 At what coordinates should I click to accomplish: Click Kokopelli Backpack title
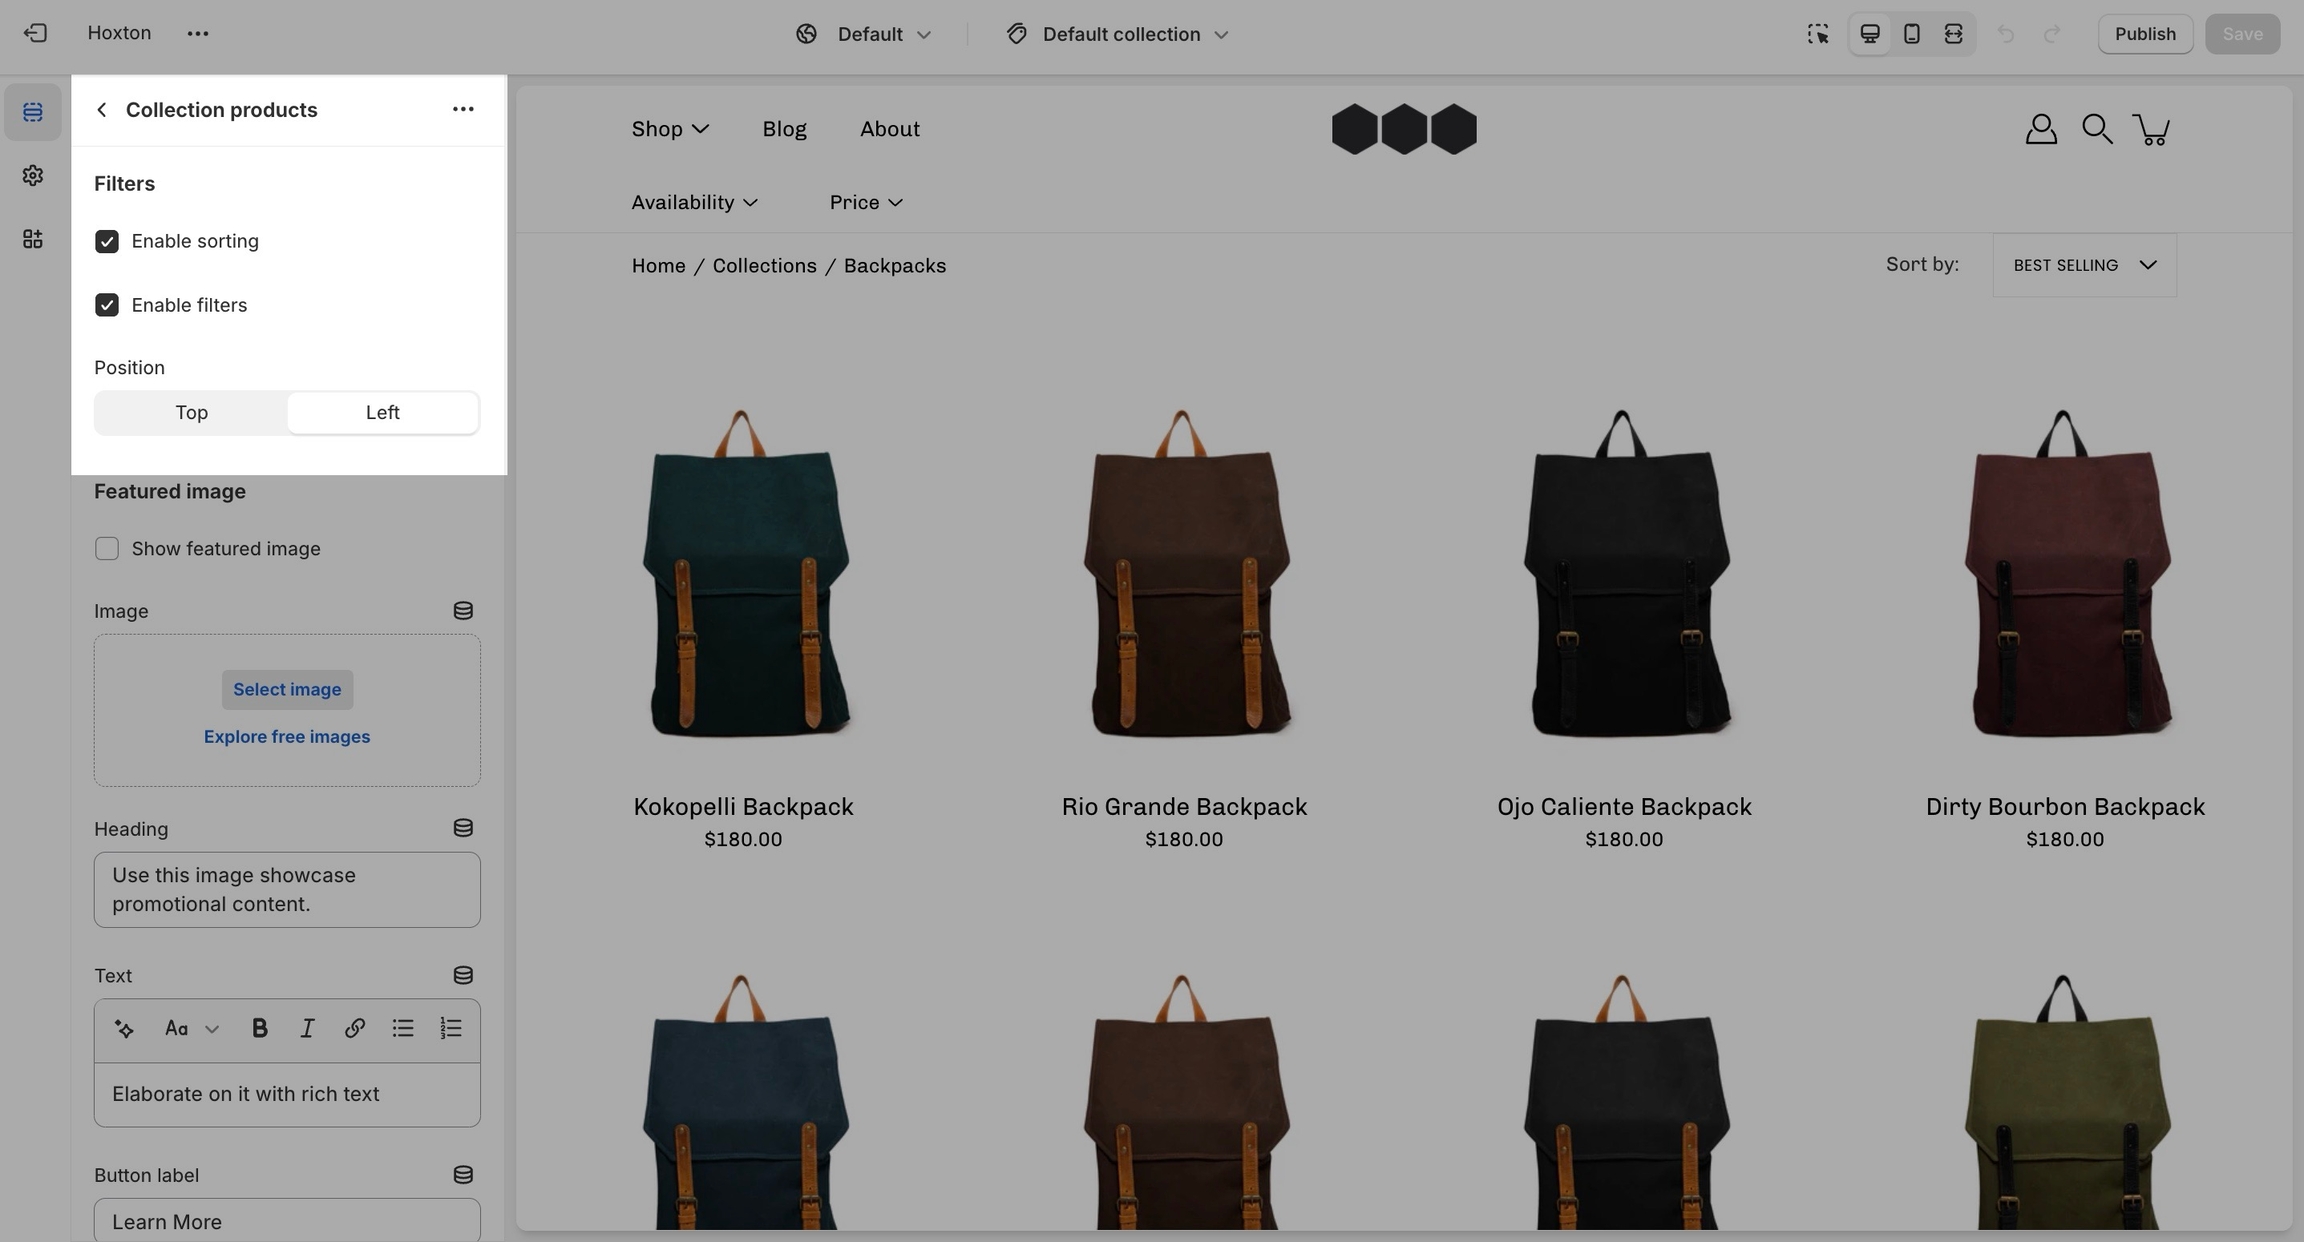(x=743, y=807)
